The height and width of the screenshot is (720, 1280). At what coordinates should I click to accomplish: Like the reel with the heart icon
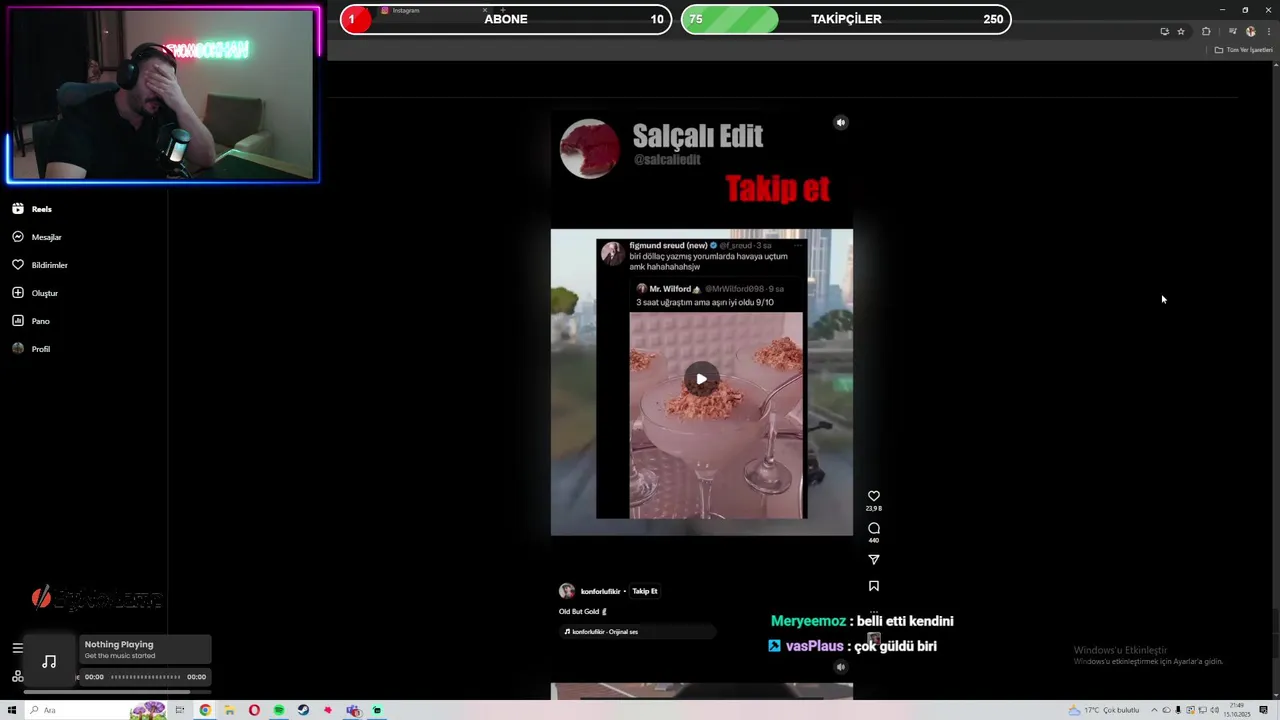click(874, 496)
